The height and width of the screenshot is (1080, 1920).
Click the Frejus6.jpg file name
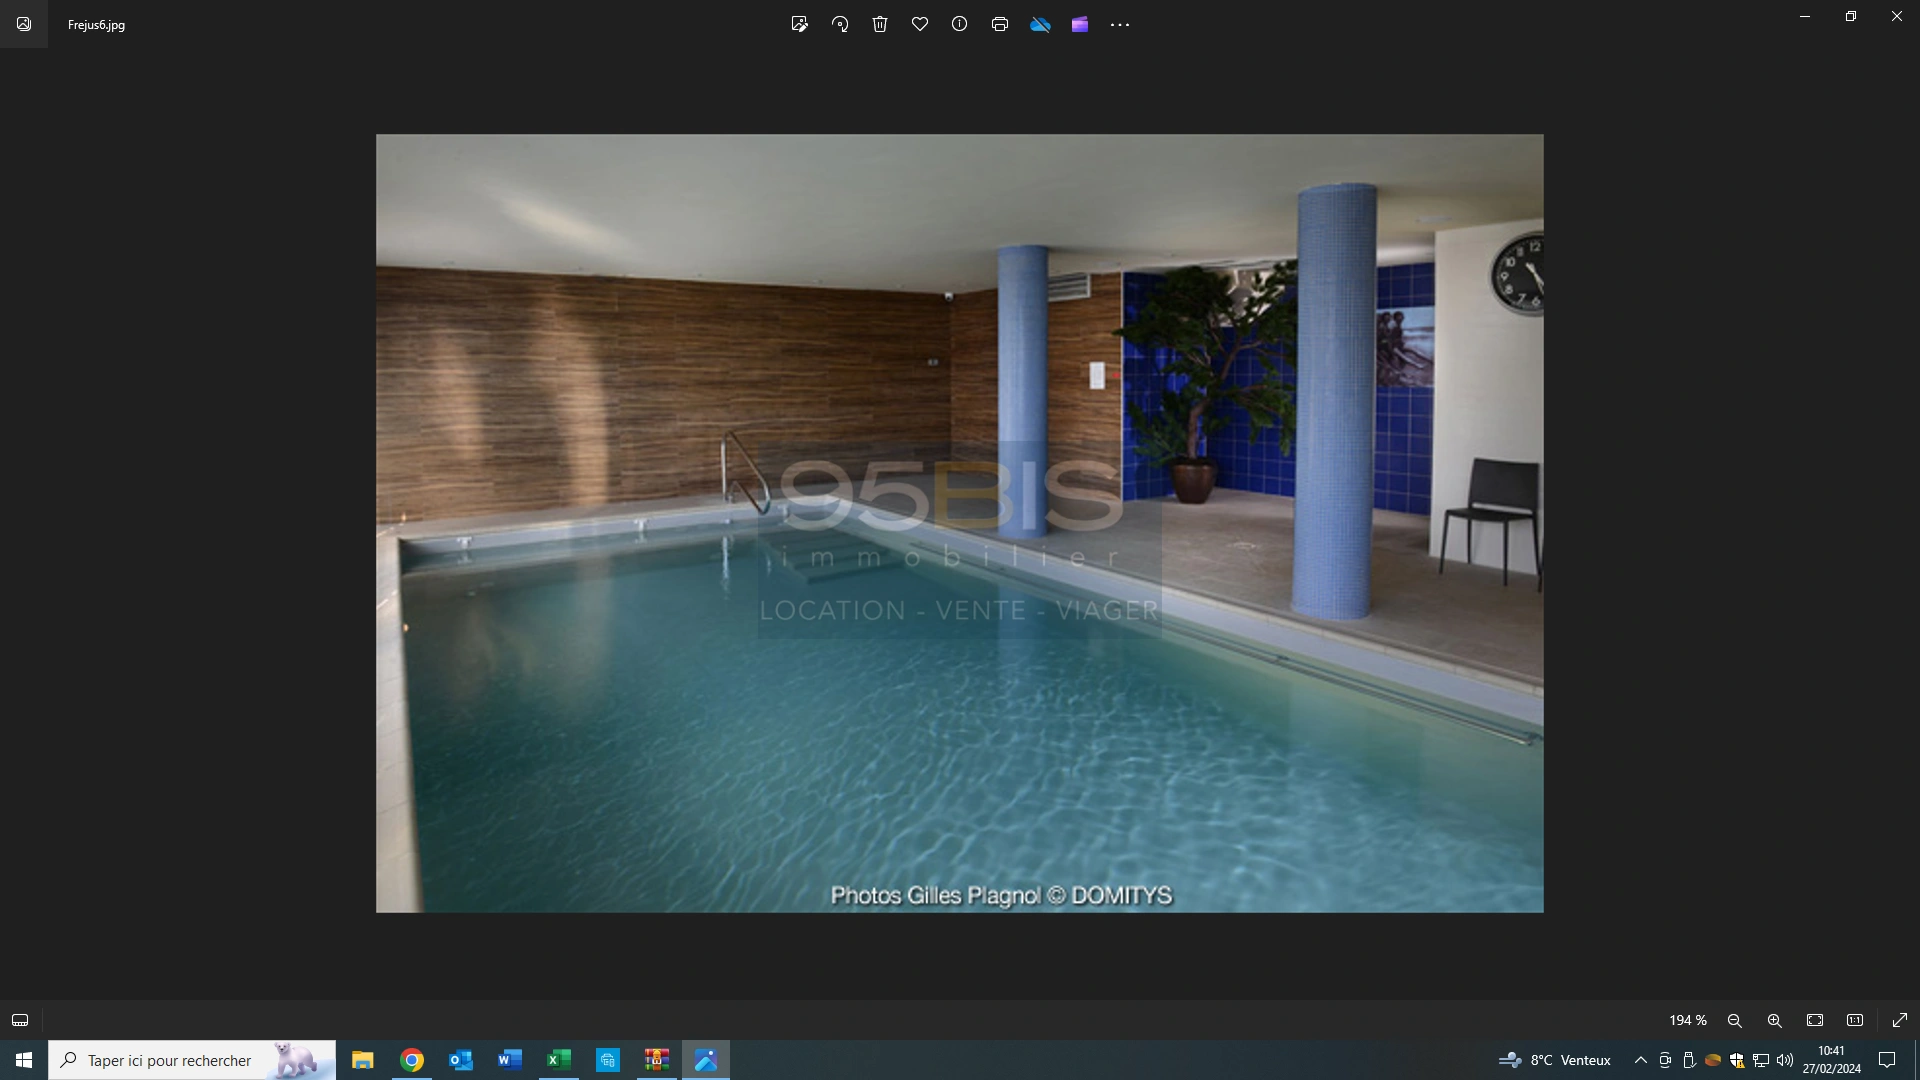coord(96,25)
